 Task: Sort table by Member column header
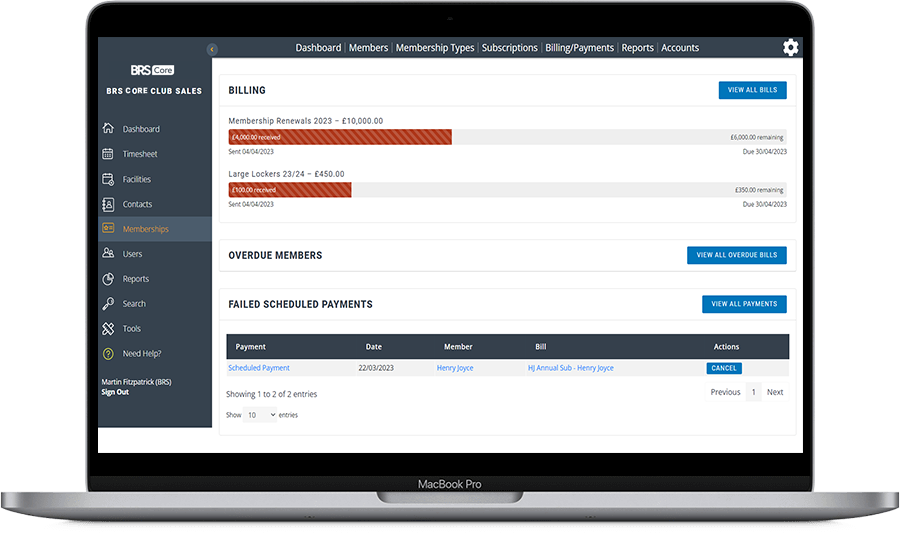point(458,347)
